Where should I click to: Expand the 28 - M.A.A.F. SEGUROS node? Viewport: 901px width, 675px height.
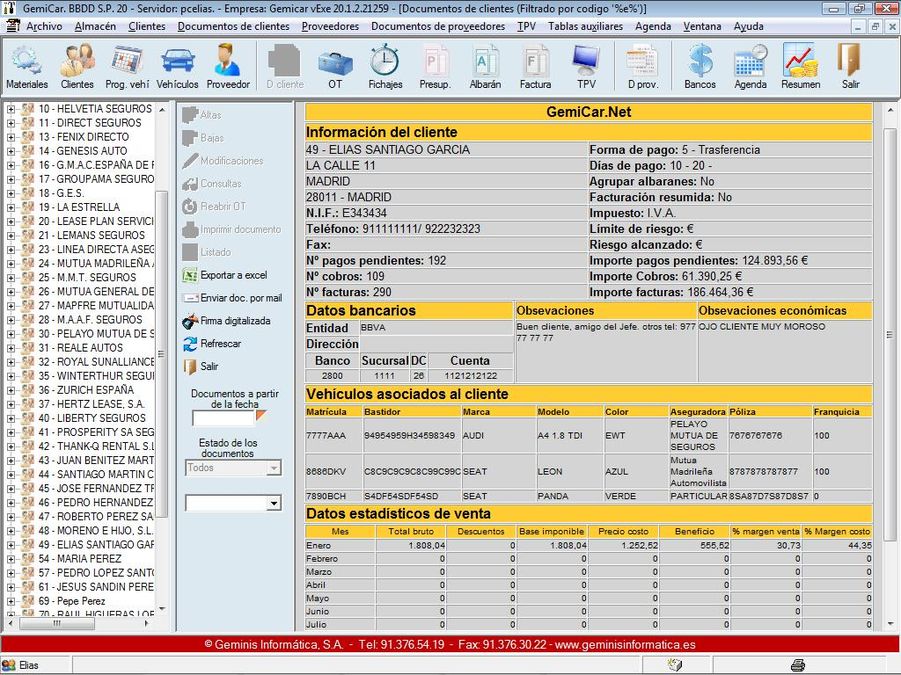[x=11, y=320]
